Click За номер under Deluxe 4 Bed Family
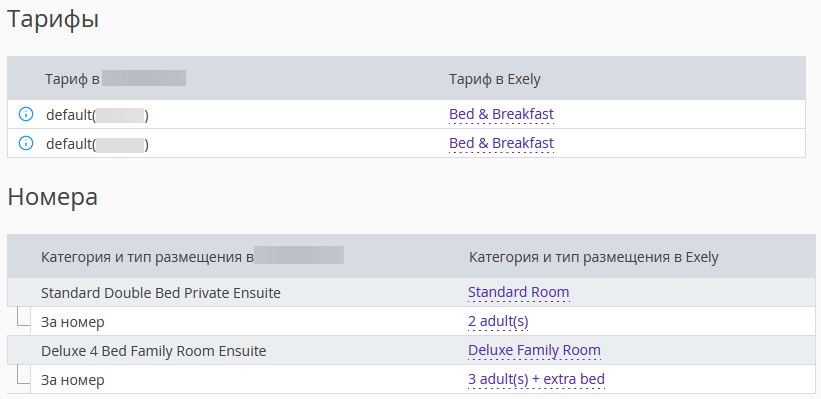The height and width of the screenshot is (399, 821). 72,379
